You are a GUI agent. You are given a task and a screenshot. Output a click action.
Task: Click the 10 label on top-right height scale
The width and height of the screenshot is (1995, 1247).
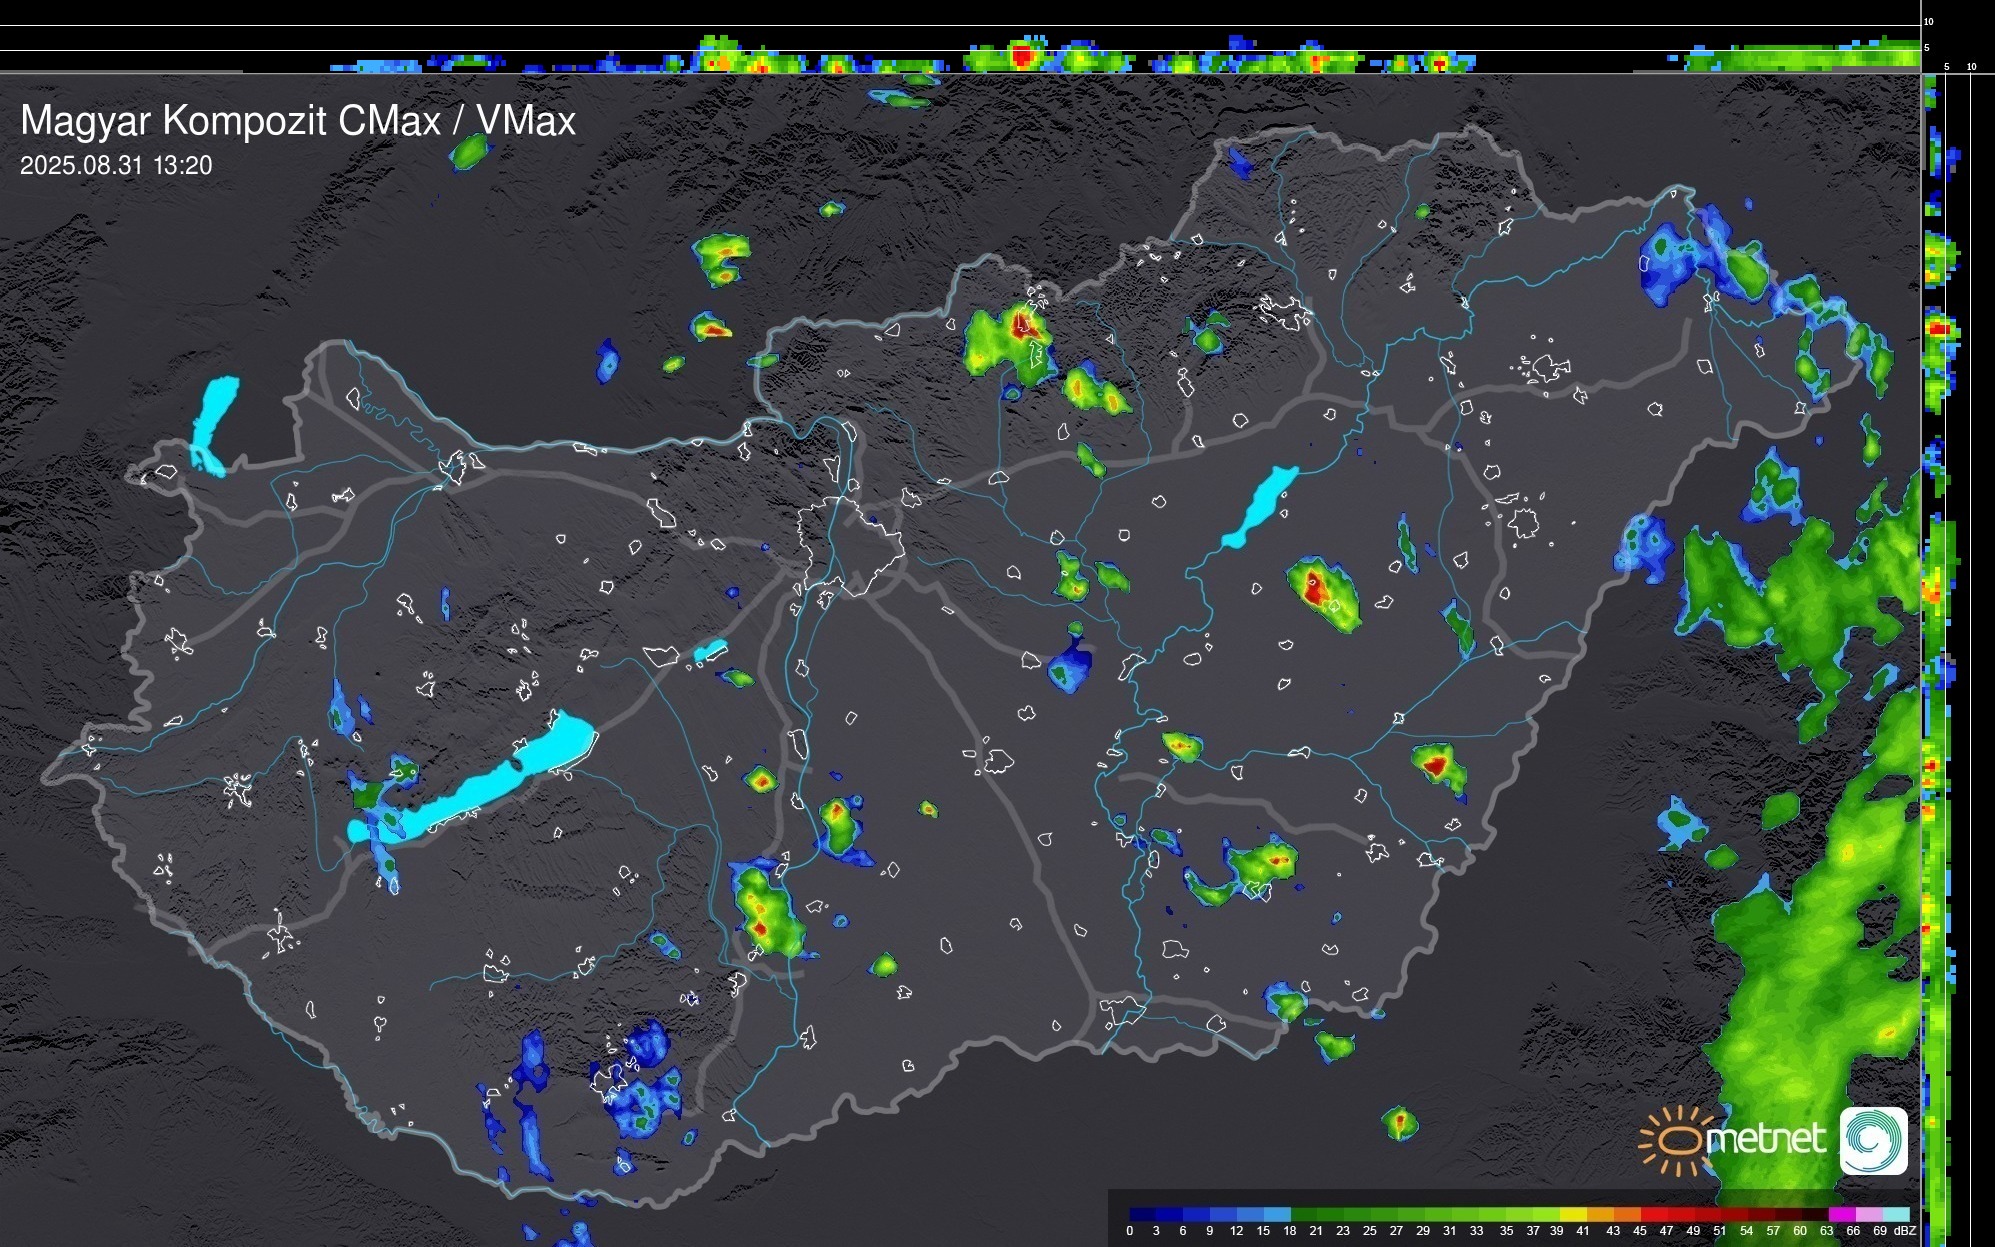click(1929, 21)
